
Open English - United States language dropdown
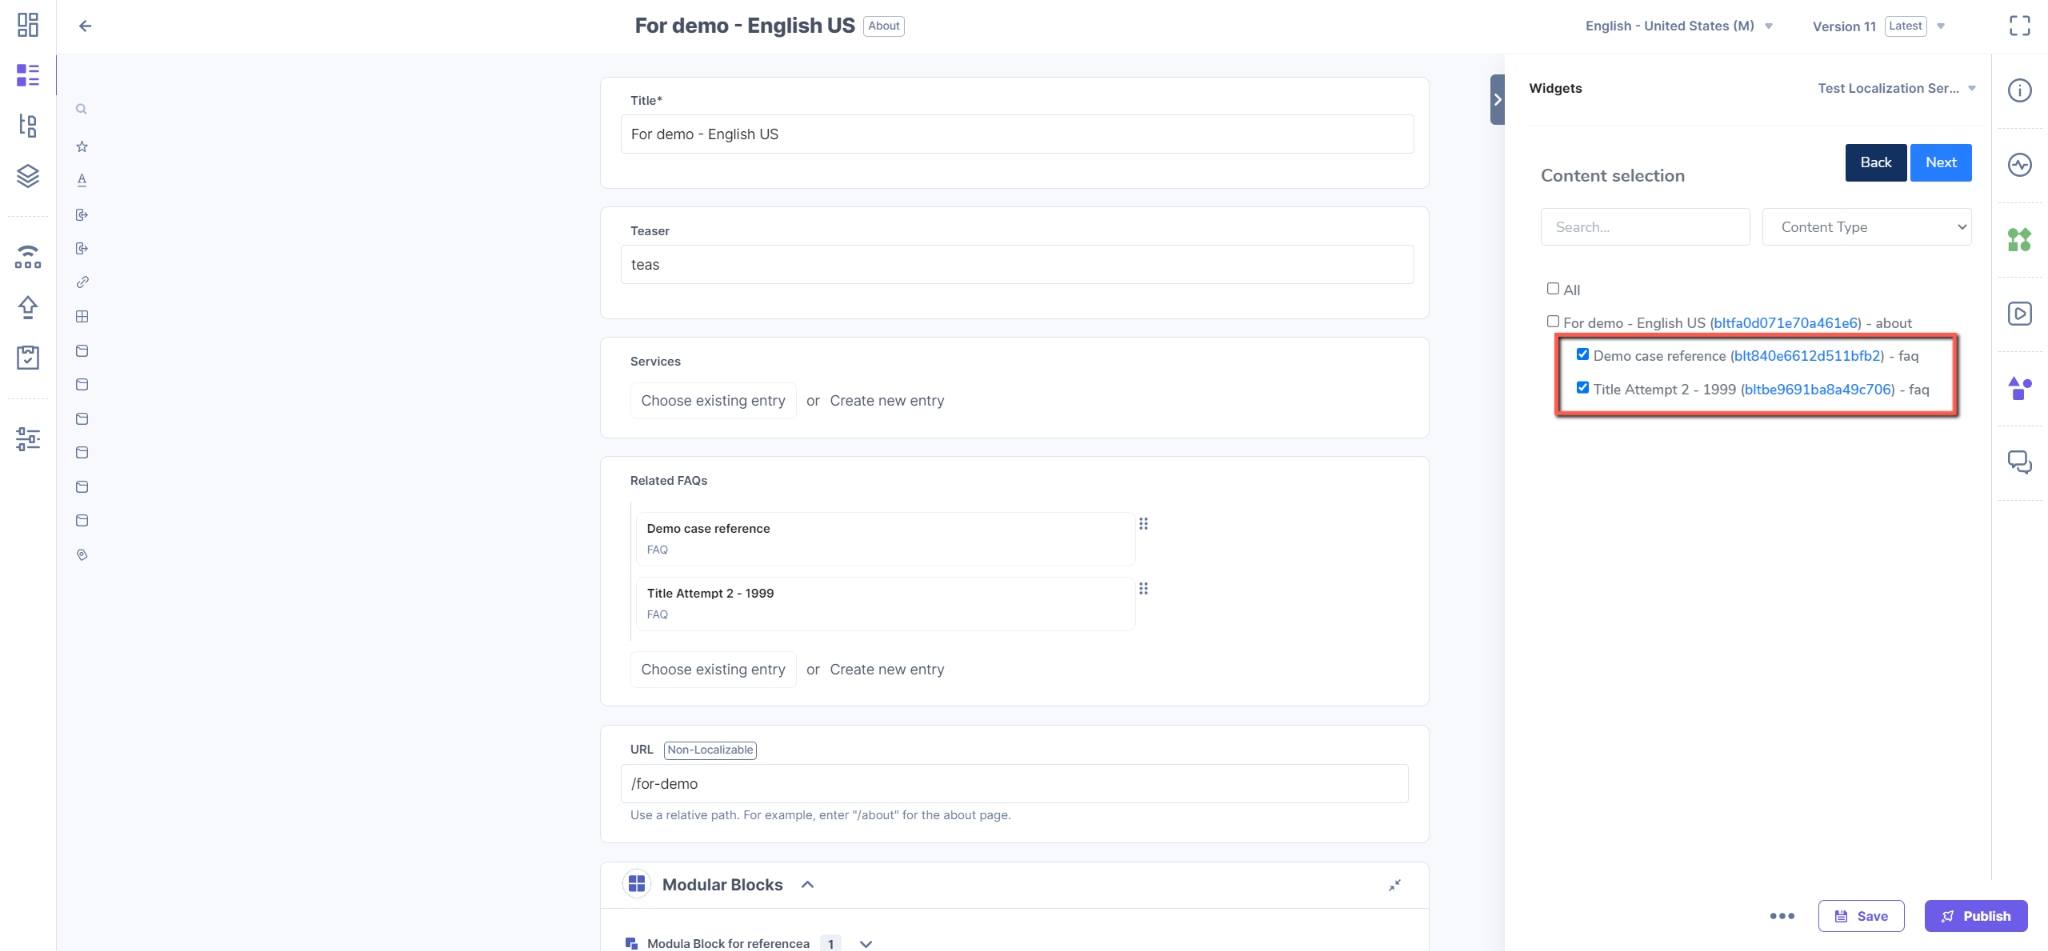(x=1679, y=26)
